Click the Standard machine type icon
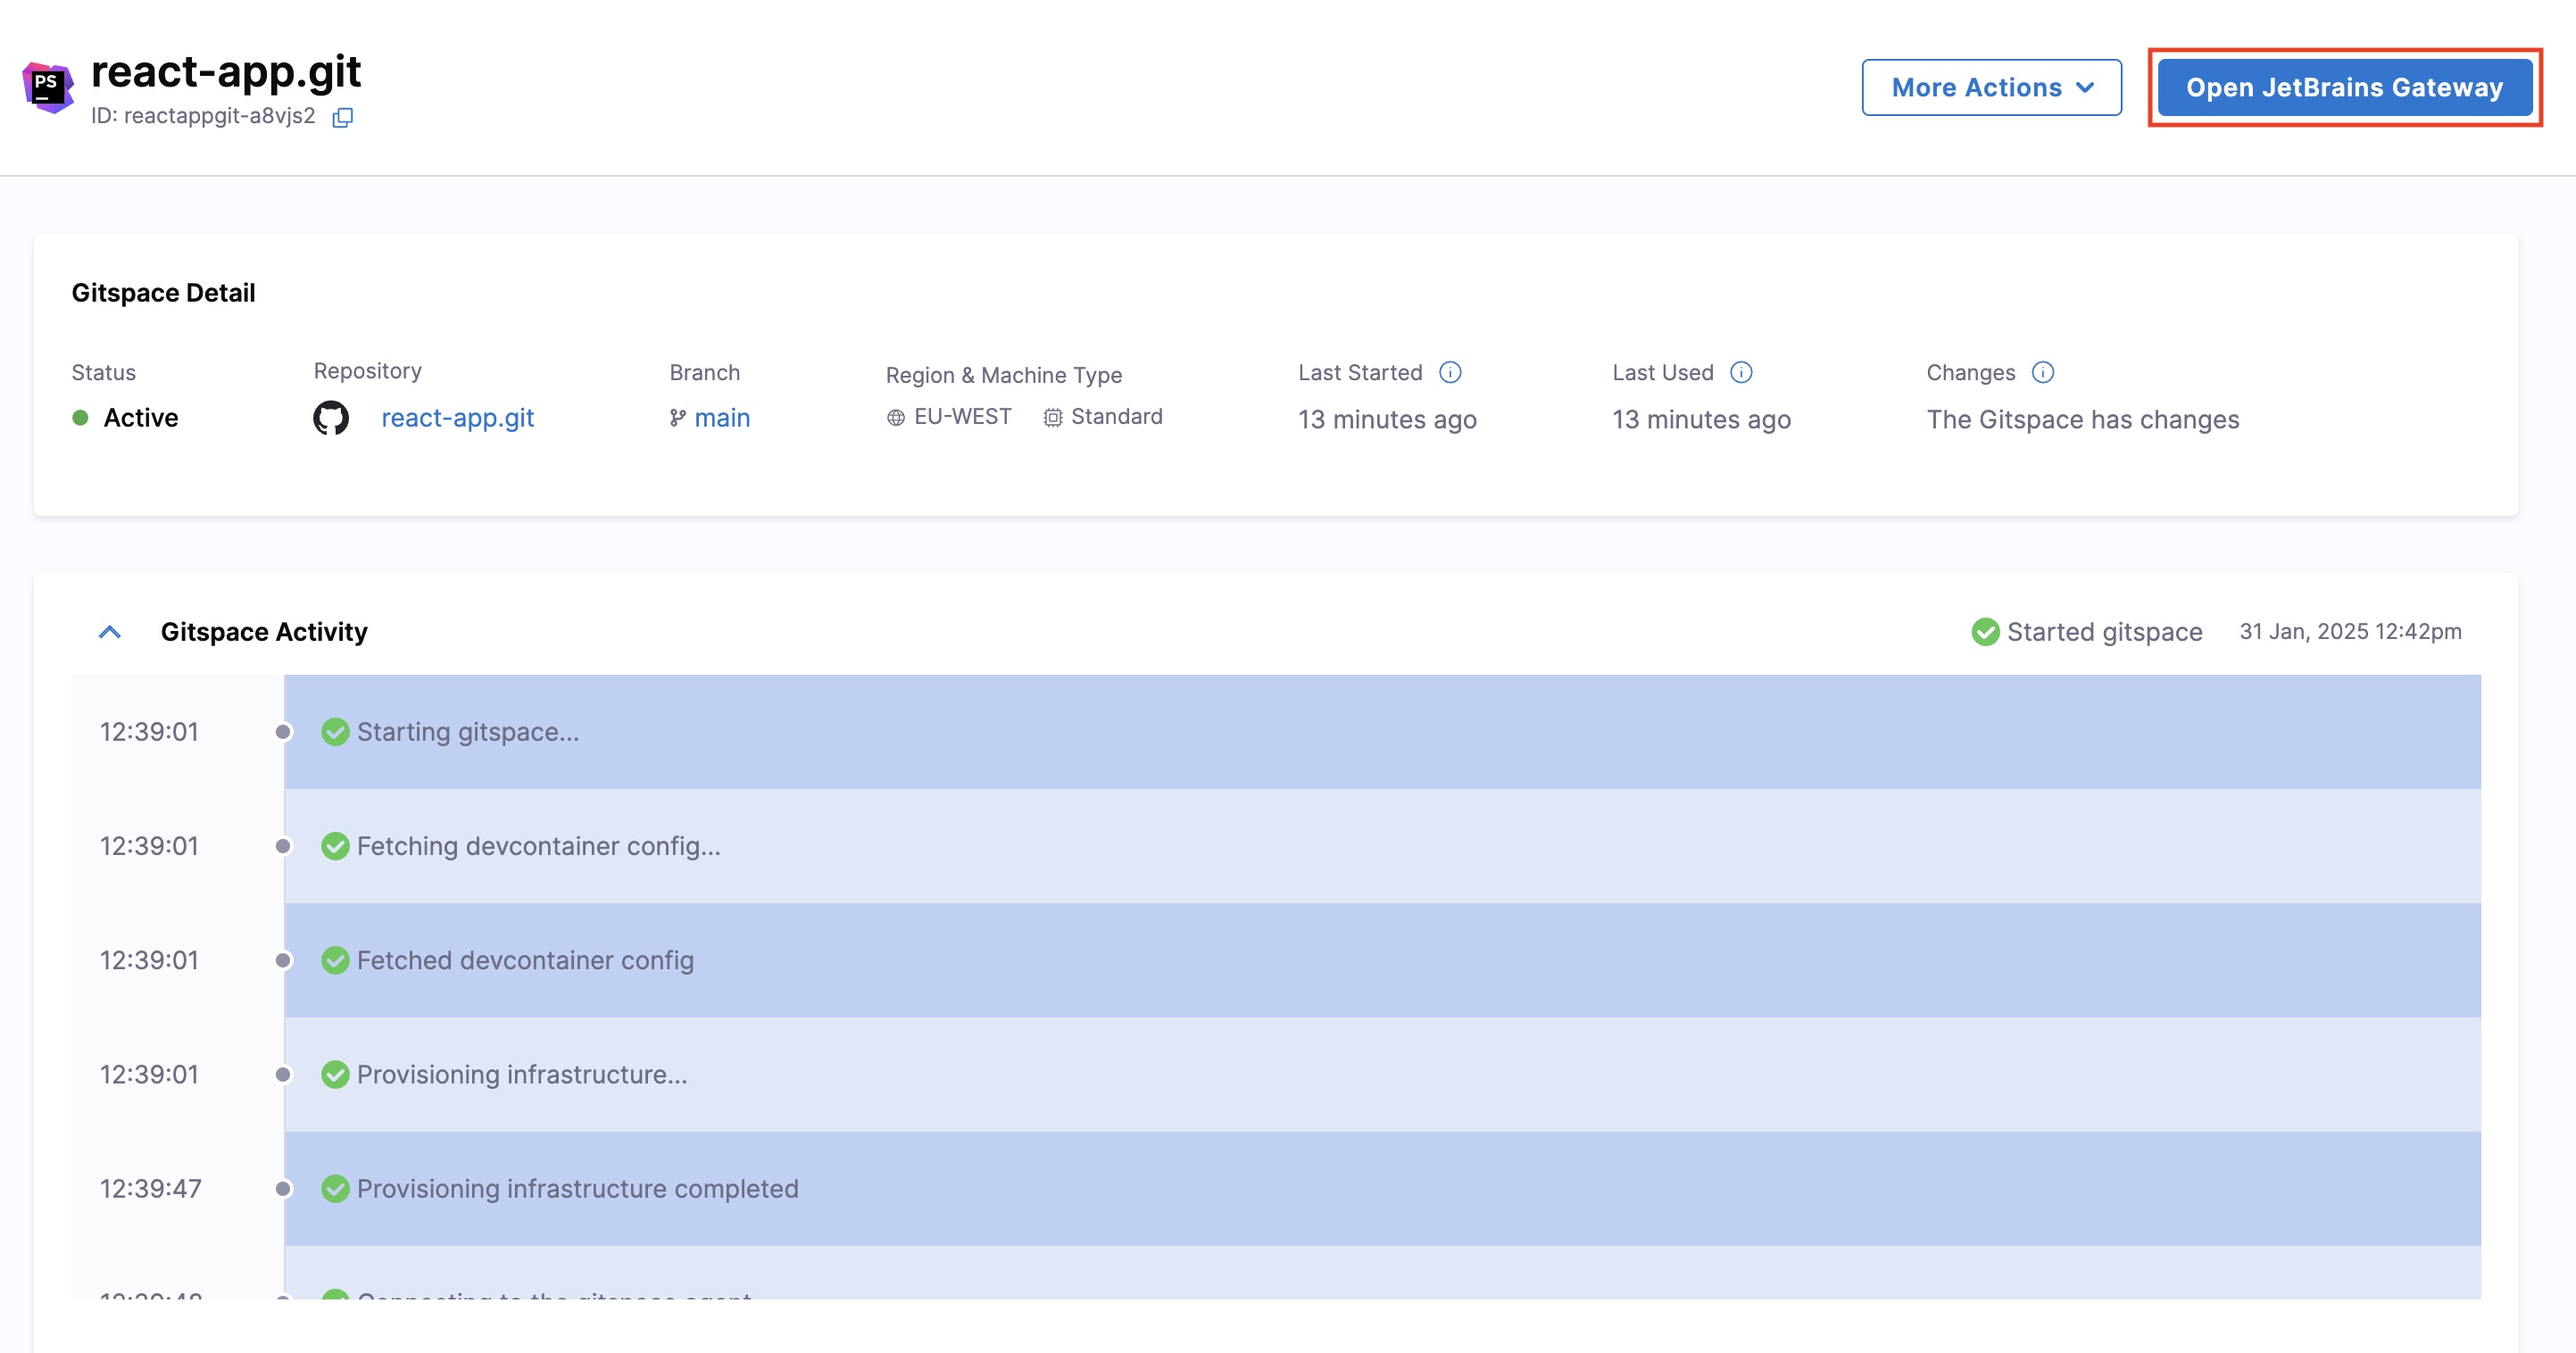 (x=1052, y=418)
